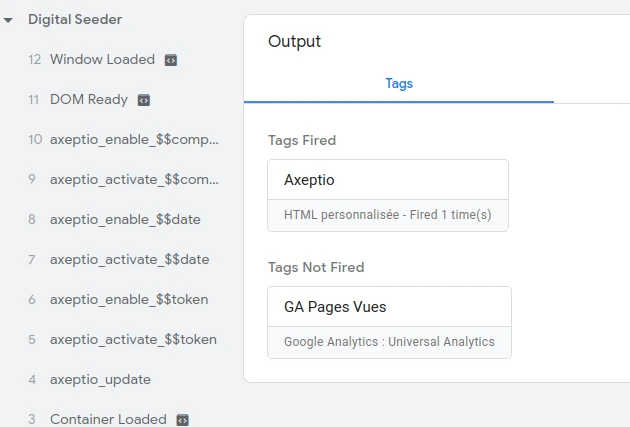
Task: Click the code icon beside DOM Ready
Action: click(144, 100)
